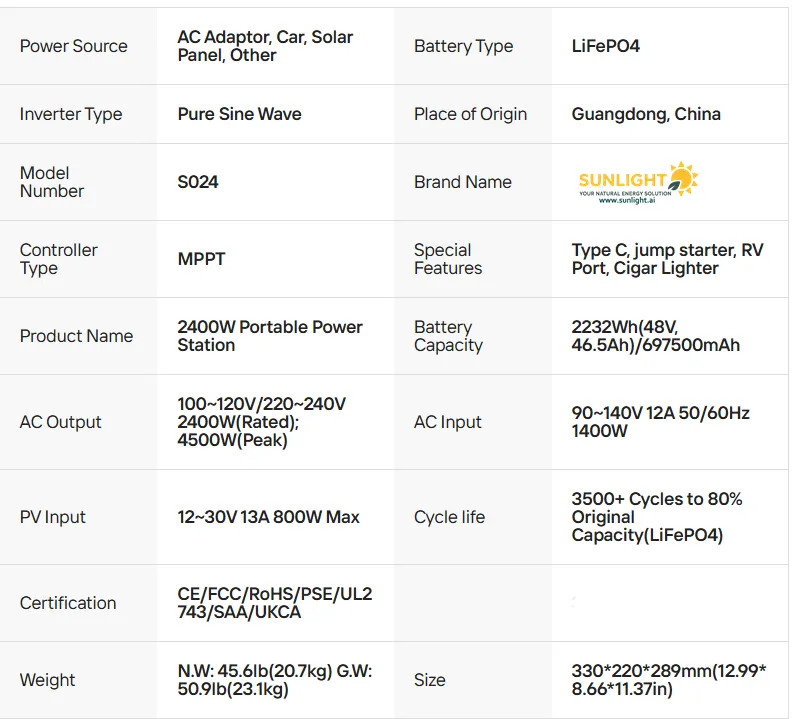Click the Weight label cell
Screen dimensions: 792x719
(47, 680)
